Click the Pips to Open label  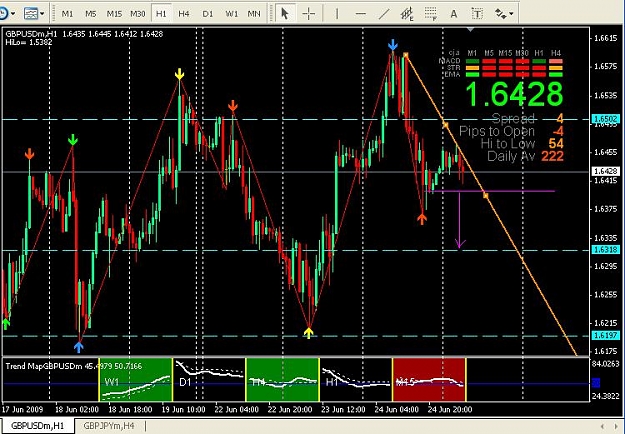[x=497, y=131]
